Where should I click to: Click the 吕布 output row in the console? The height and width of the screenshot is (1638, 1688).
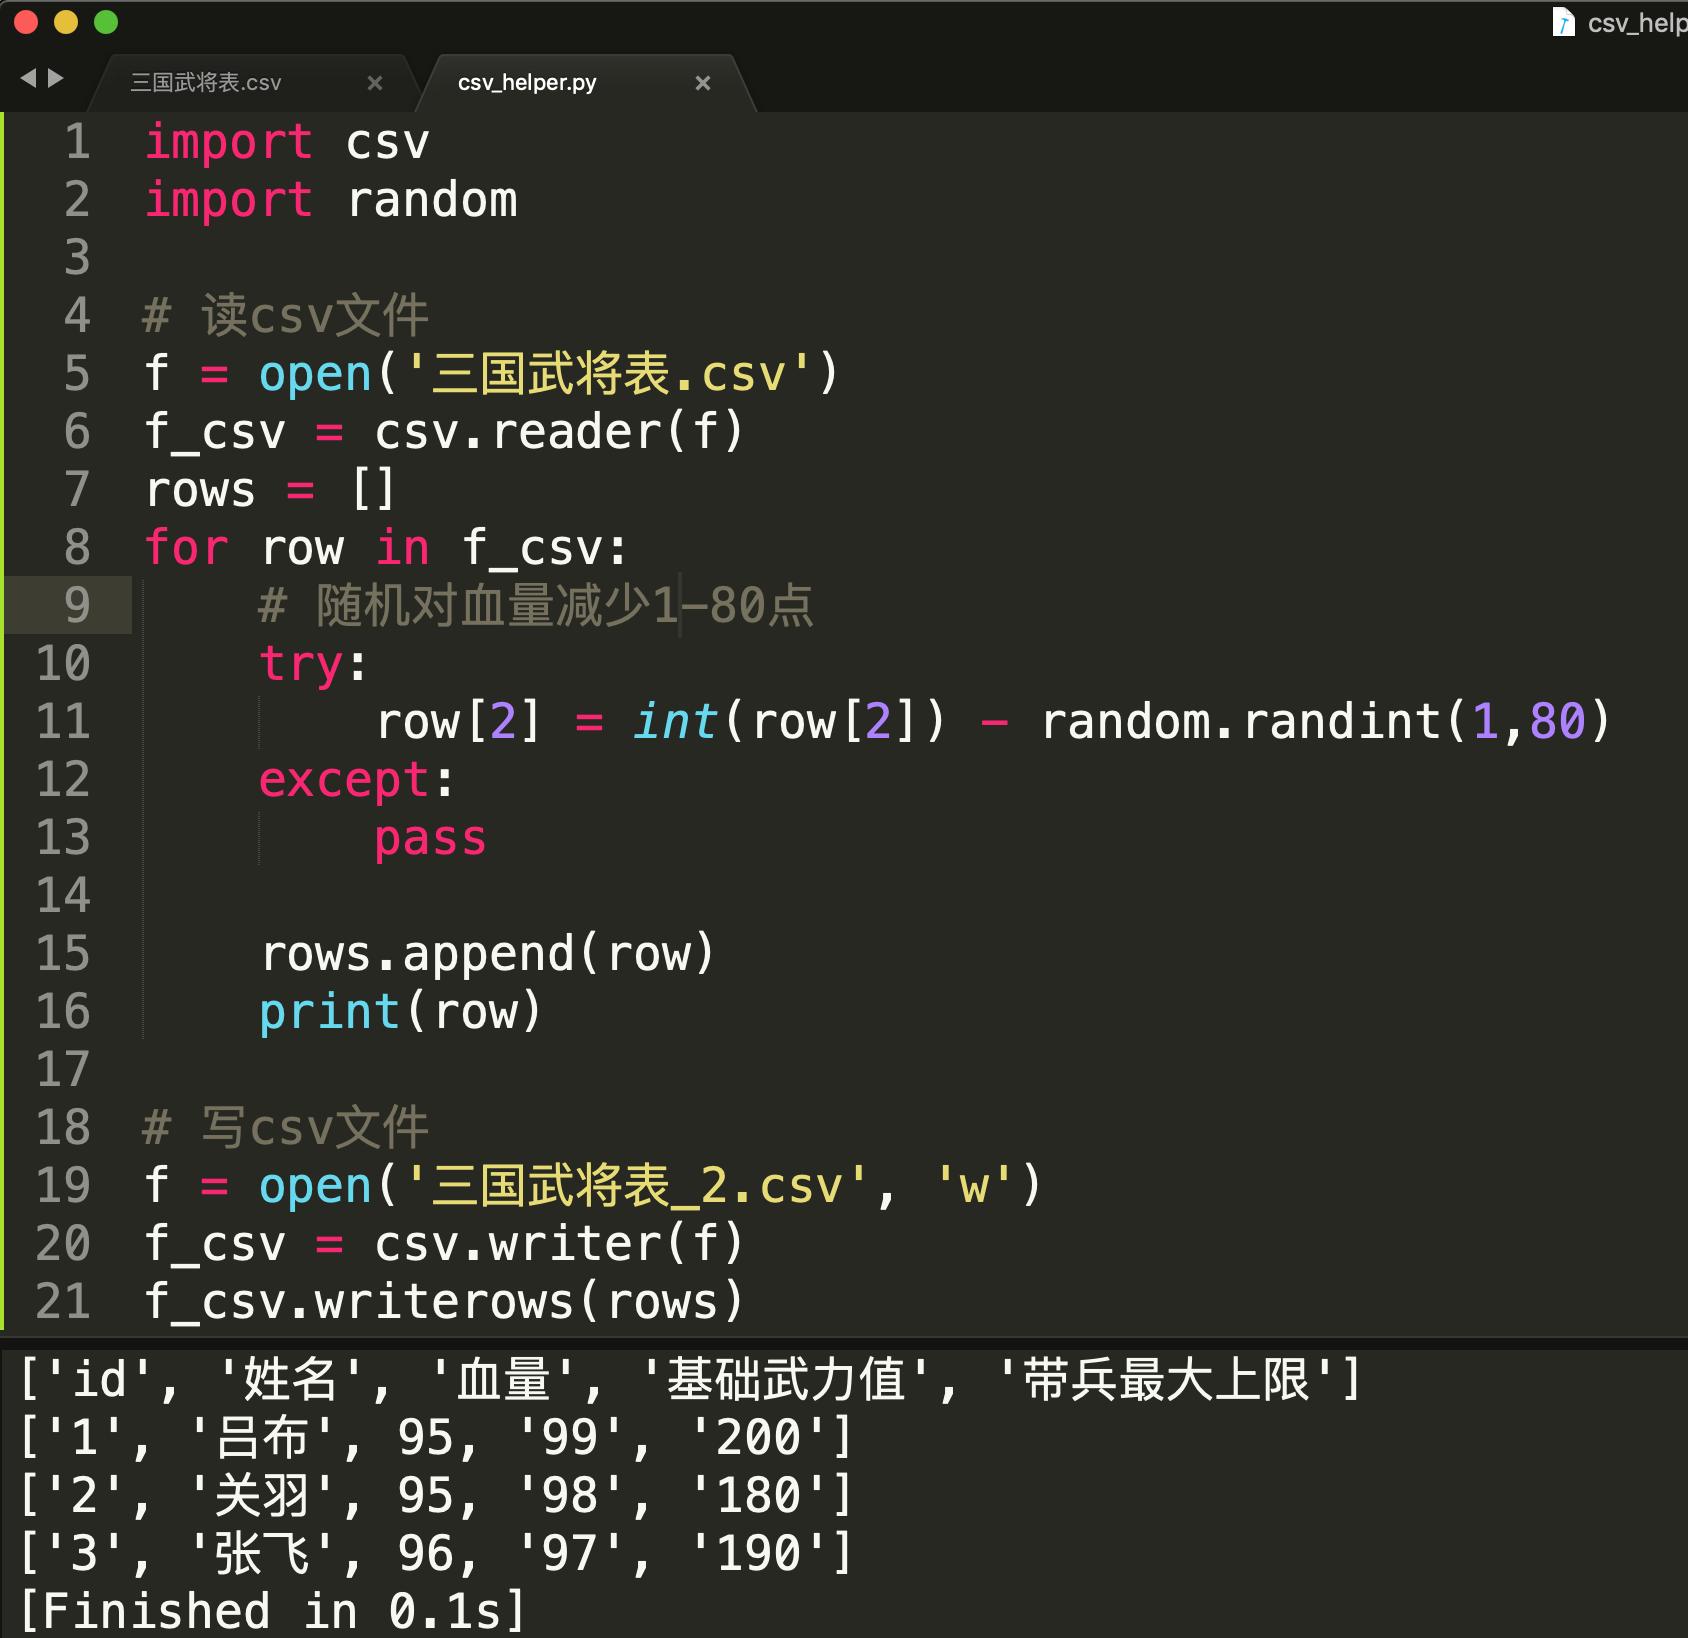point(430,1439)
